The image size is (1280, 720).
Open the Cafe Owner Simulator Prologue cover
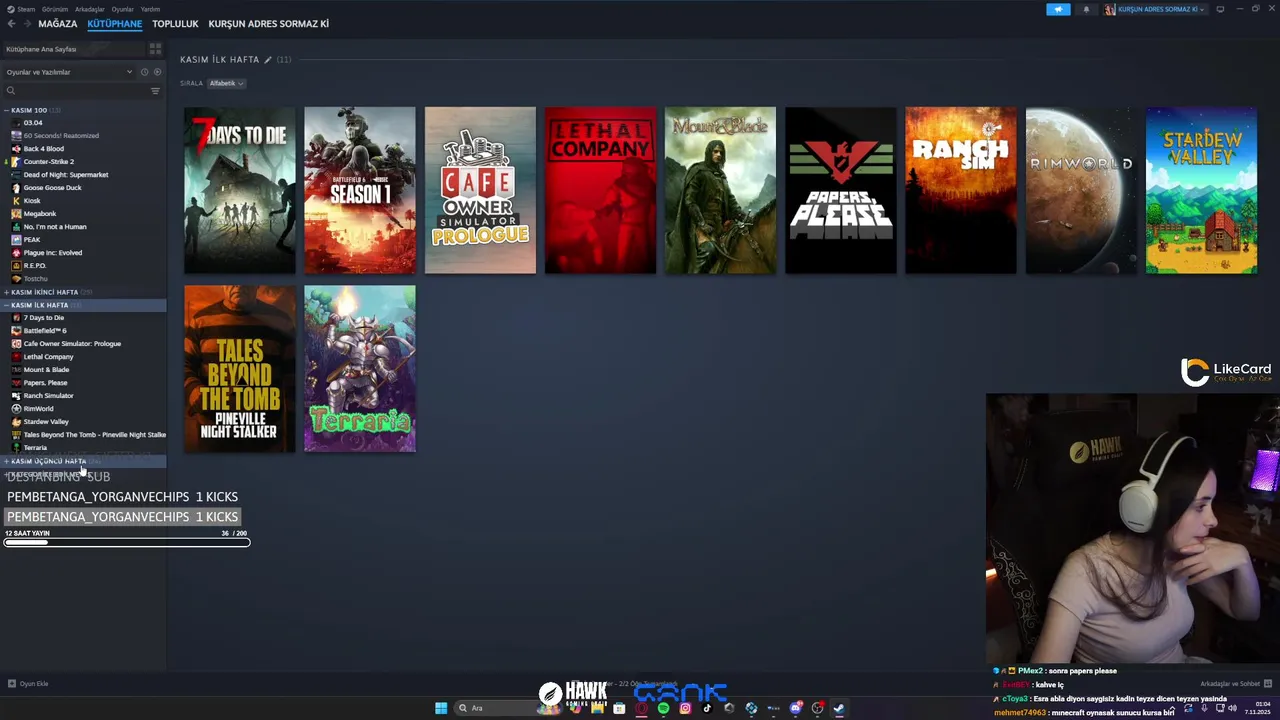coord(480,190)
